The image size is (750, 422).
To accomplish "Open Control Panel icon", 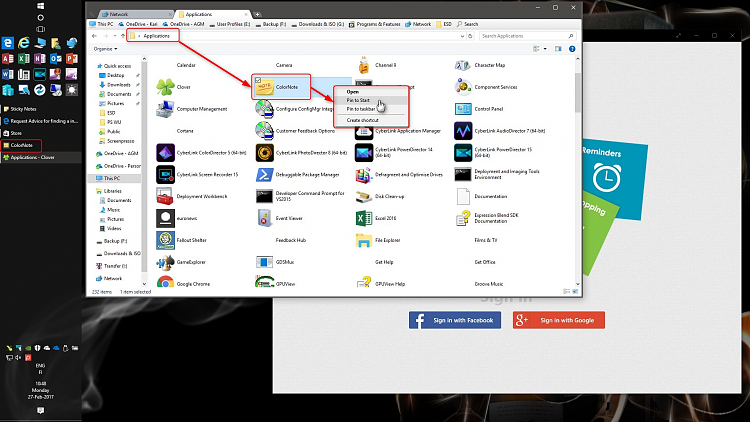I will click(x=463, y=109).
